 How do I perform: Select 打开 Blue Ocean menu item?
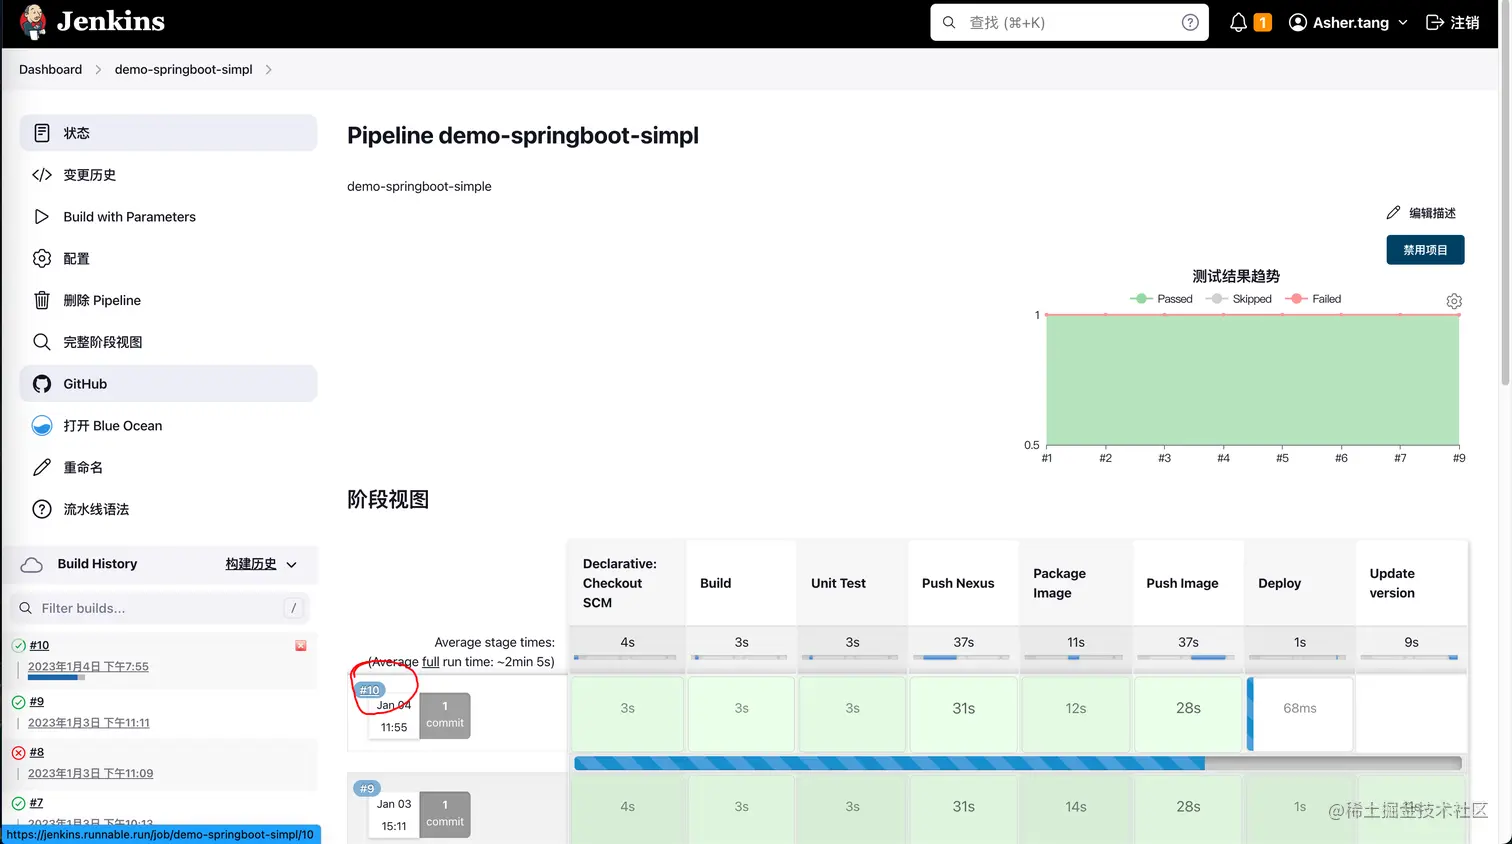tap(168, 426)
